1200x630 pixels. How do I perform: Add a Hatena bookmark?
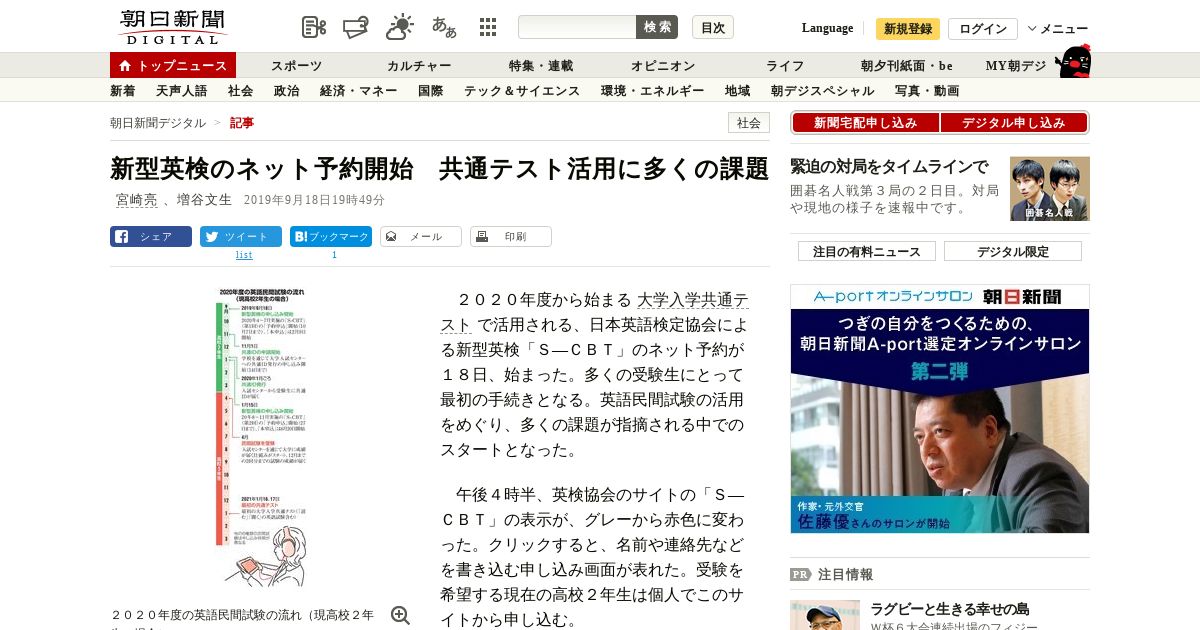331,237
